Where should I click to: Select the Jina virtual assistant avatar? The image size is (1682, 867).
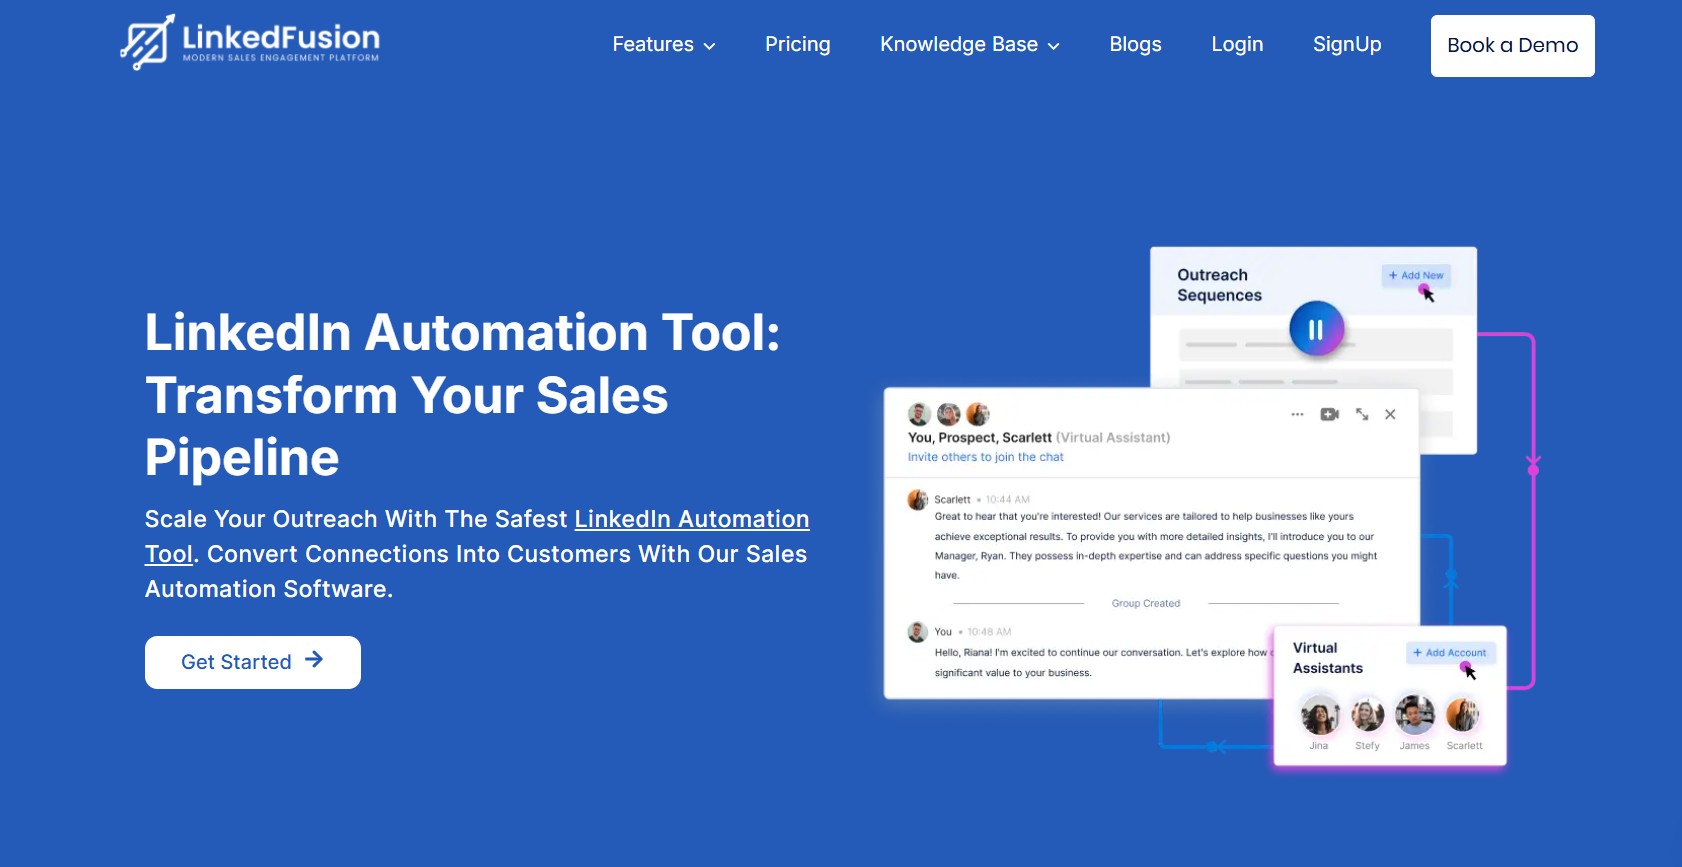[1319, 715]
